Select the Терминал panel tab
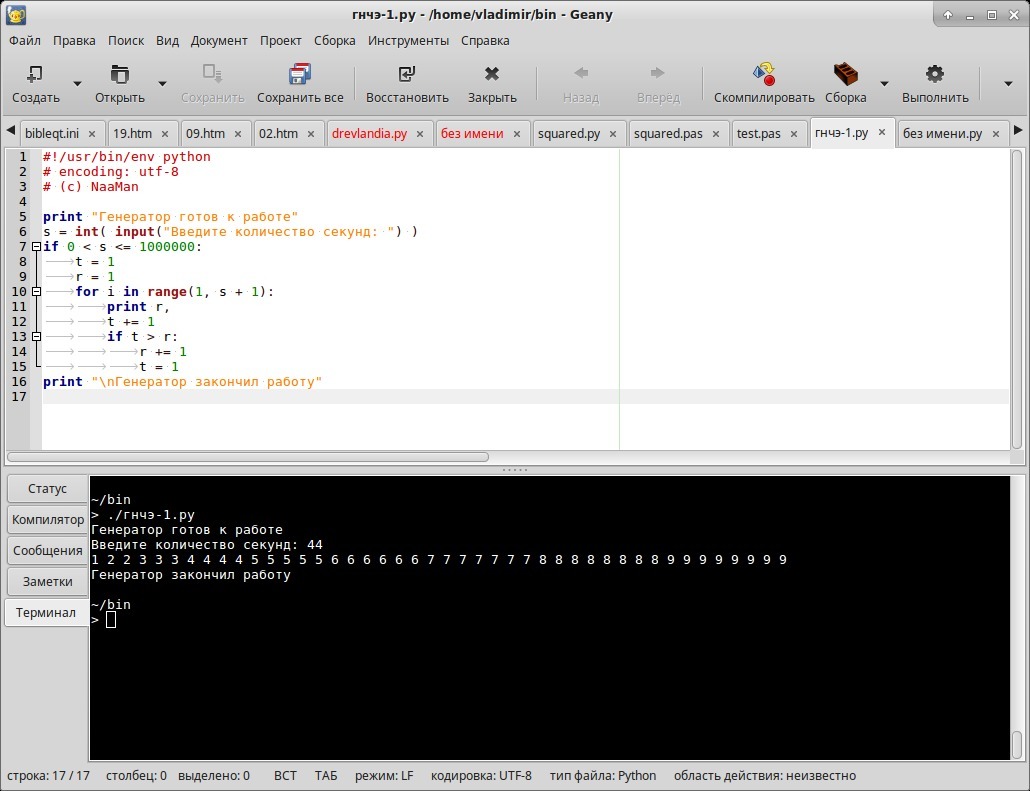1030x791 pixels. click(x=46, y=612)
